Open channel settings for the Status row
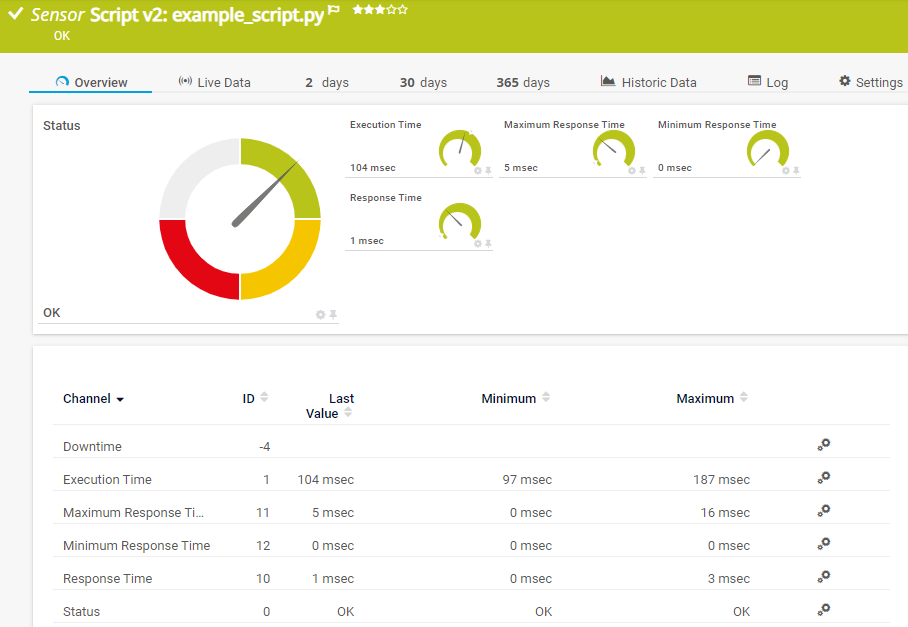Image resolution: width=908 pixels, height=627 pixels. click(x=823, y=609)
